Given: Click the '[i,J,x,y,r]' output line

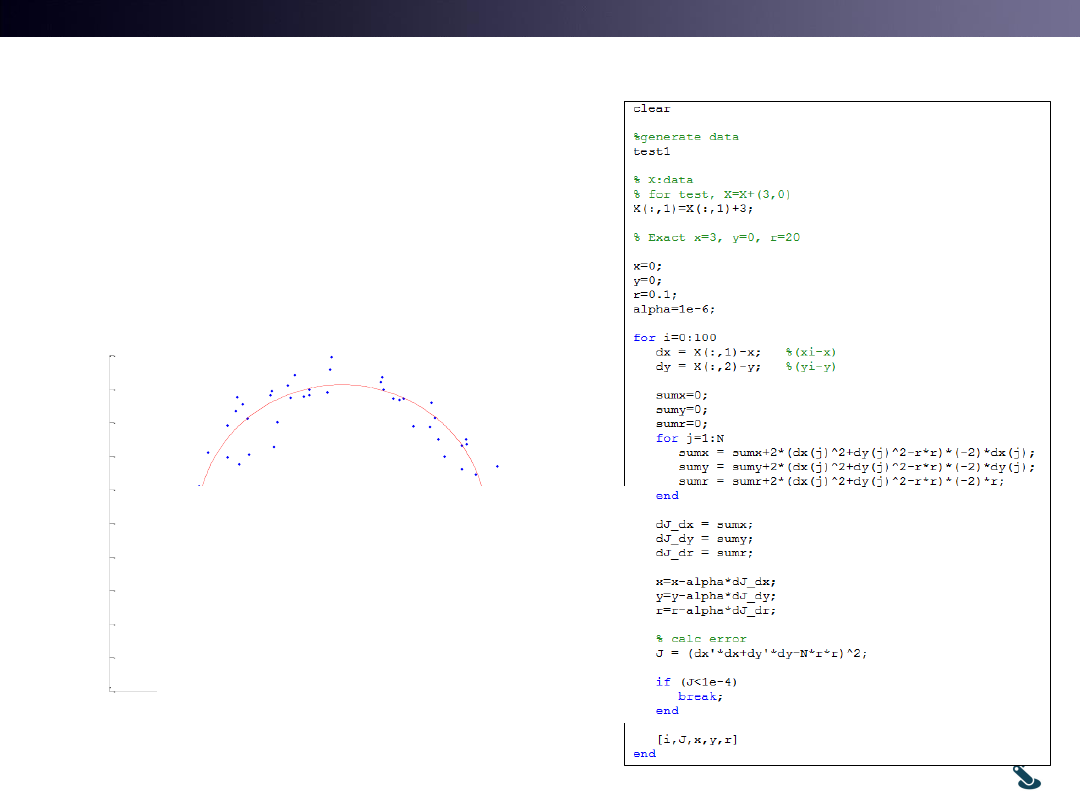Looking at the screenshot, I should [x=697, y=739].
